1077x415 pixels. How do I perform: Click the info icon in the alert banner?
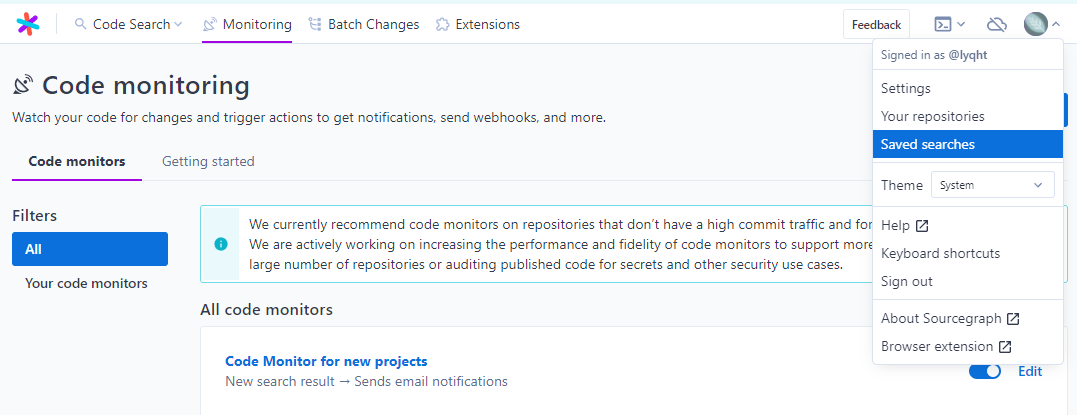point(221,244)
